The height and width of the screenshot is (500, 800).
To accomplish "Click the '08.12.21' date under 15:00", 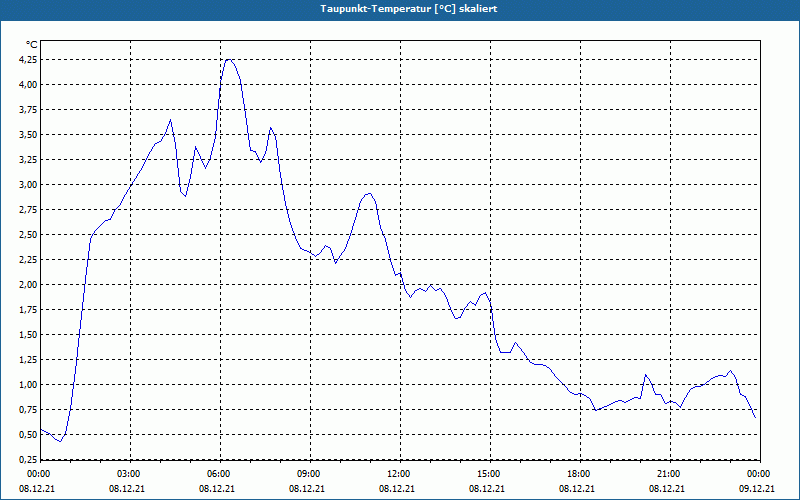I will 487,489.
